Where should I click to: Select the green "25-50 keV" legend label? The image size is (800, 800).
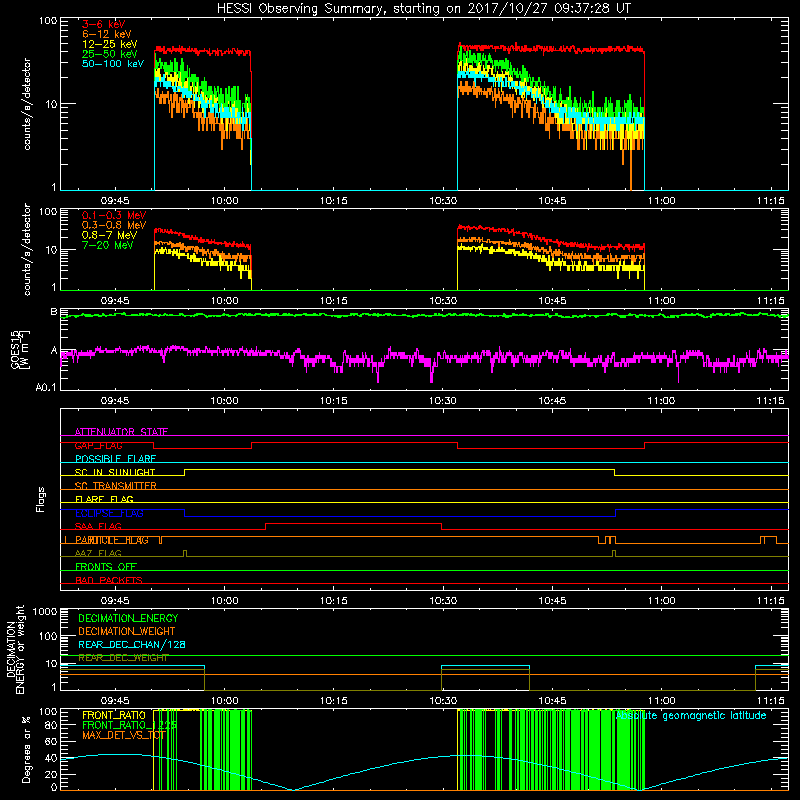click(110, 54)
